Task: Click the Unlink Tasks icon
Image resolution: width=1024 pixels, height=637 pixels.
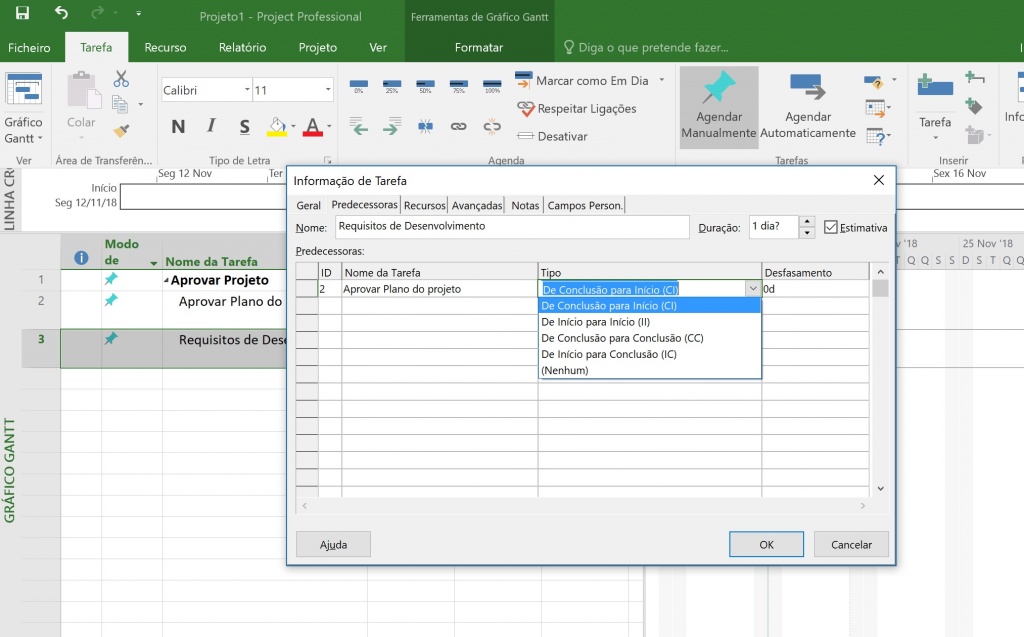Action: [492, 127]
